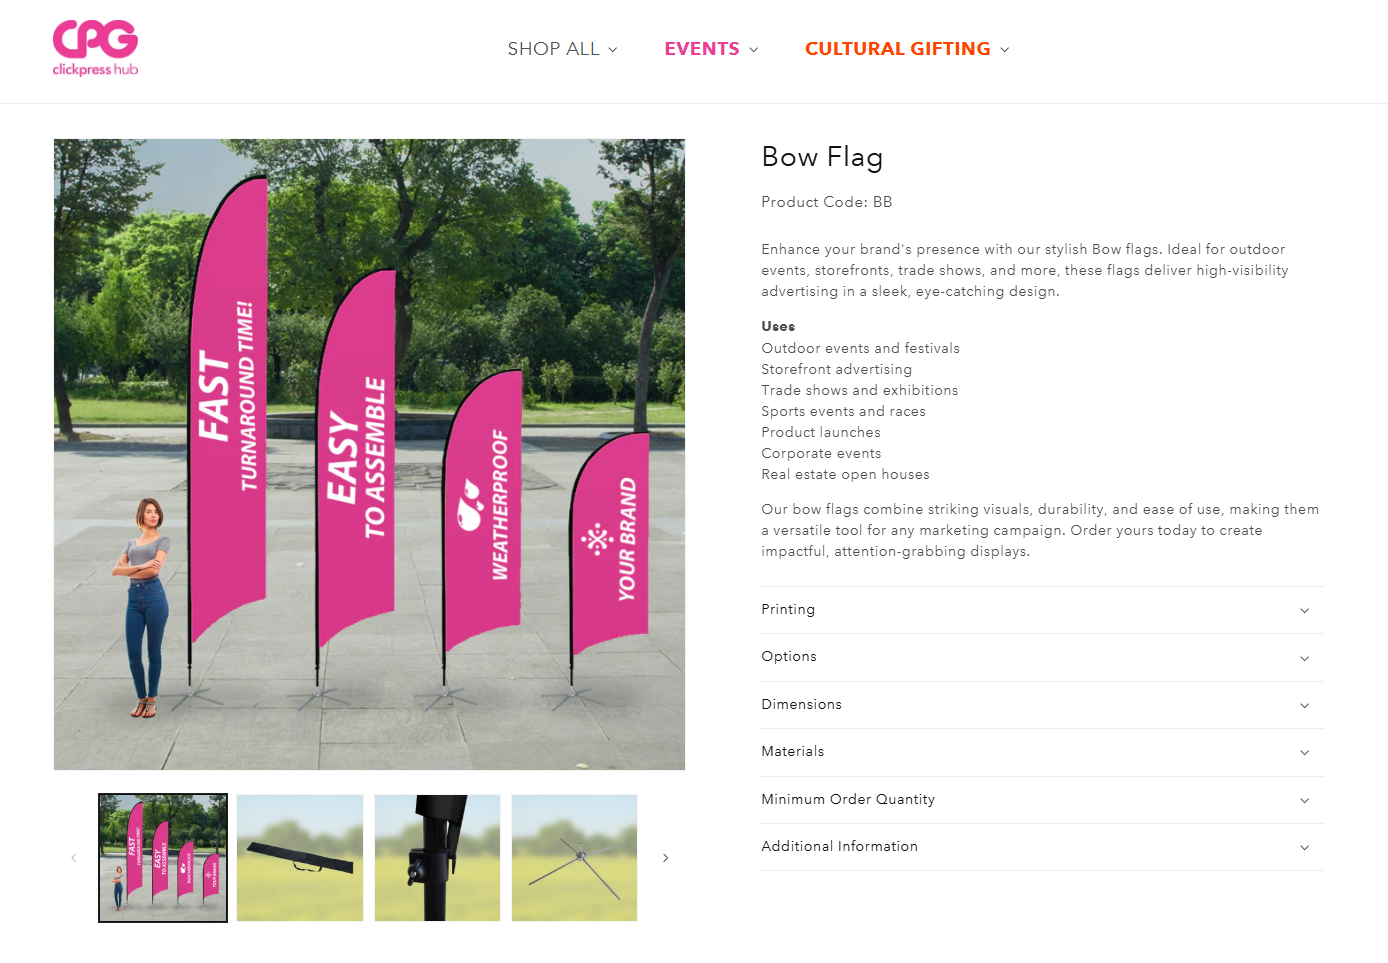This screenshot has height=963, width=1388.
Task: Select the carry bag thumbnail
Action: (300, 858)
